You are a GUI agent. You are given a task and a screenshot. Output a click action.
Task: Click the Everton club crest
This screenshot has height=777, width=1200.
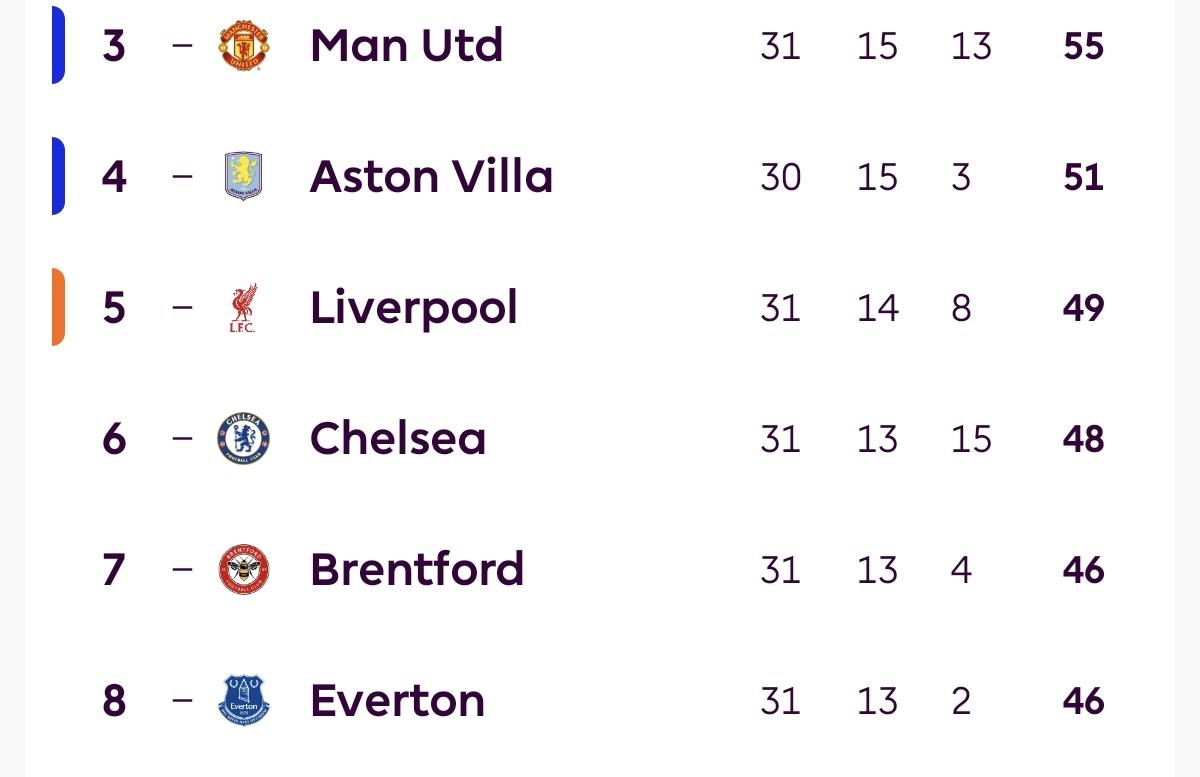tap(244, 700)
